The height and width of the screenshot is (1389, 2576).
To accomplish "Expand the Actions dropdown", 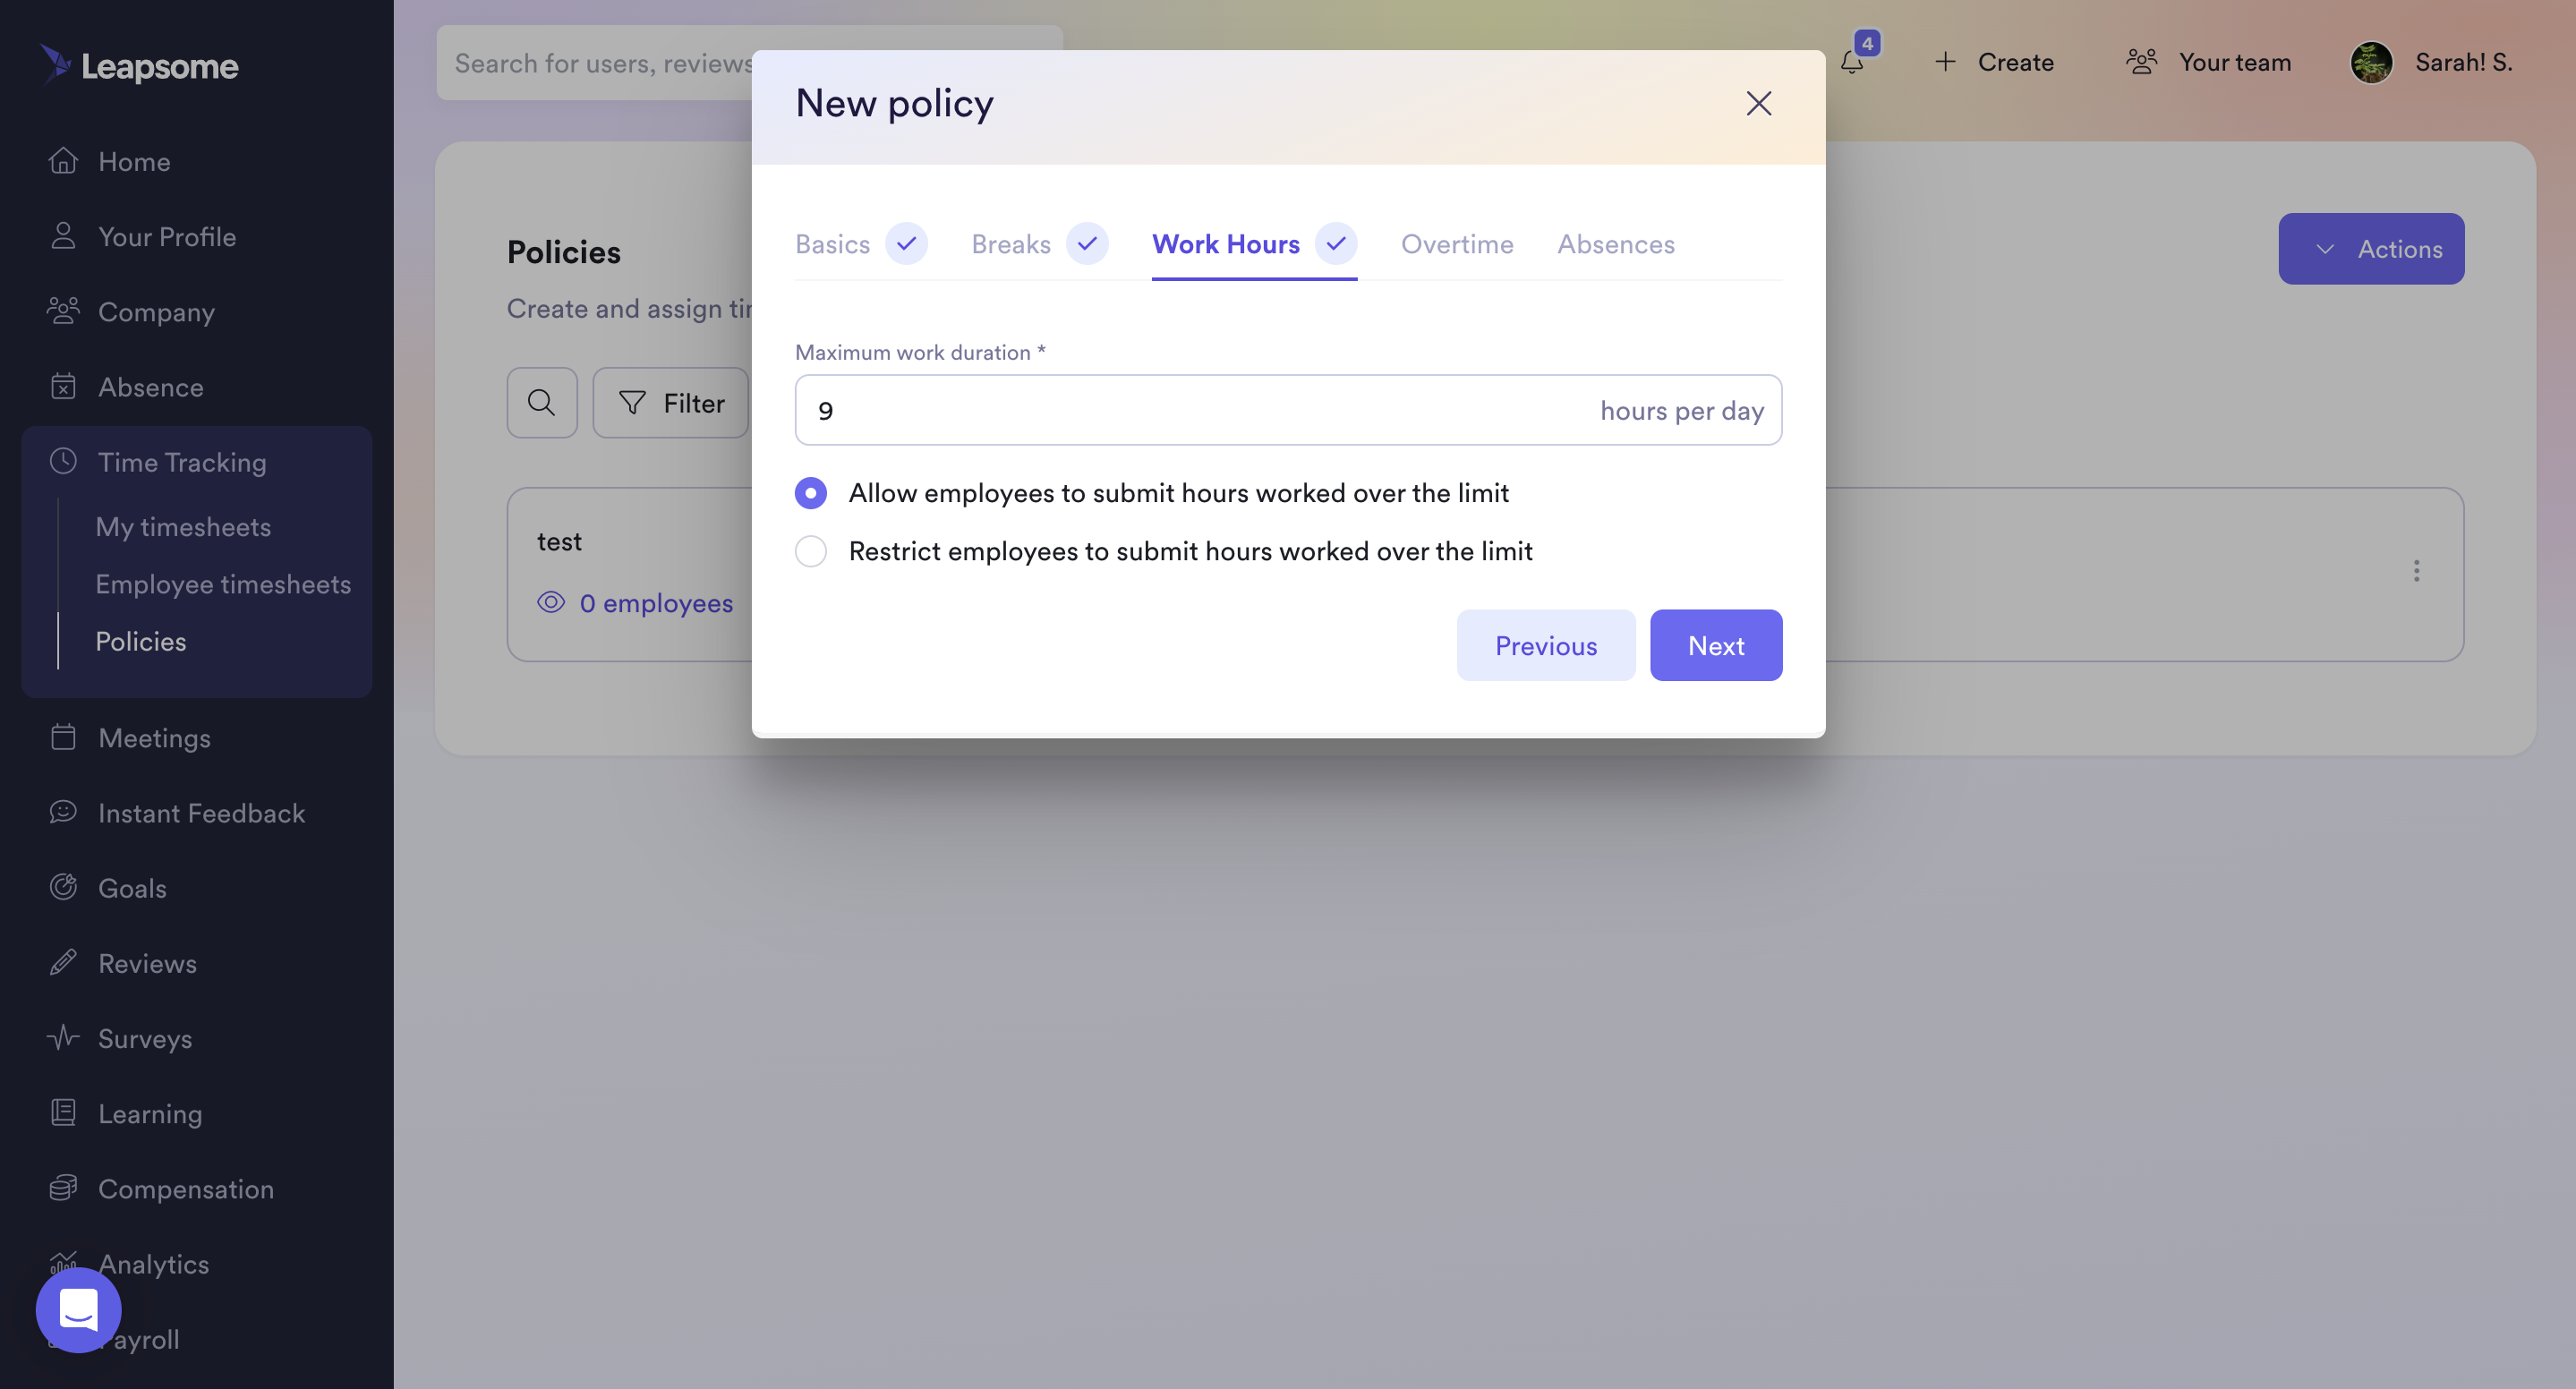I will tap(2371, 249).
